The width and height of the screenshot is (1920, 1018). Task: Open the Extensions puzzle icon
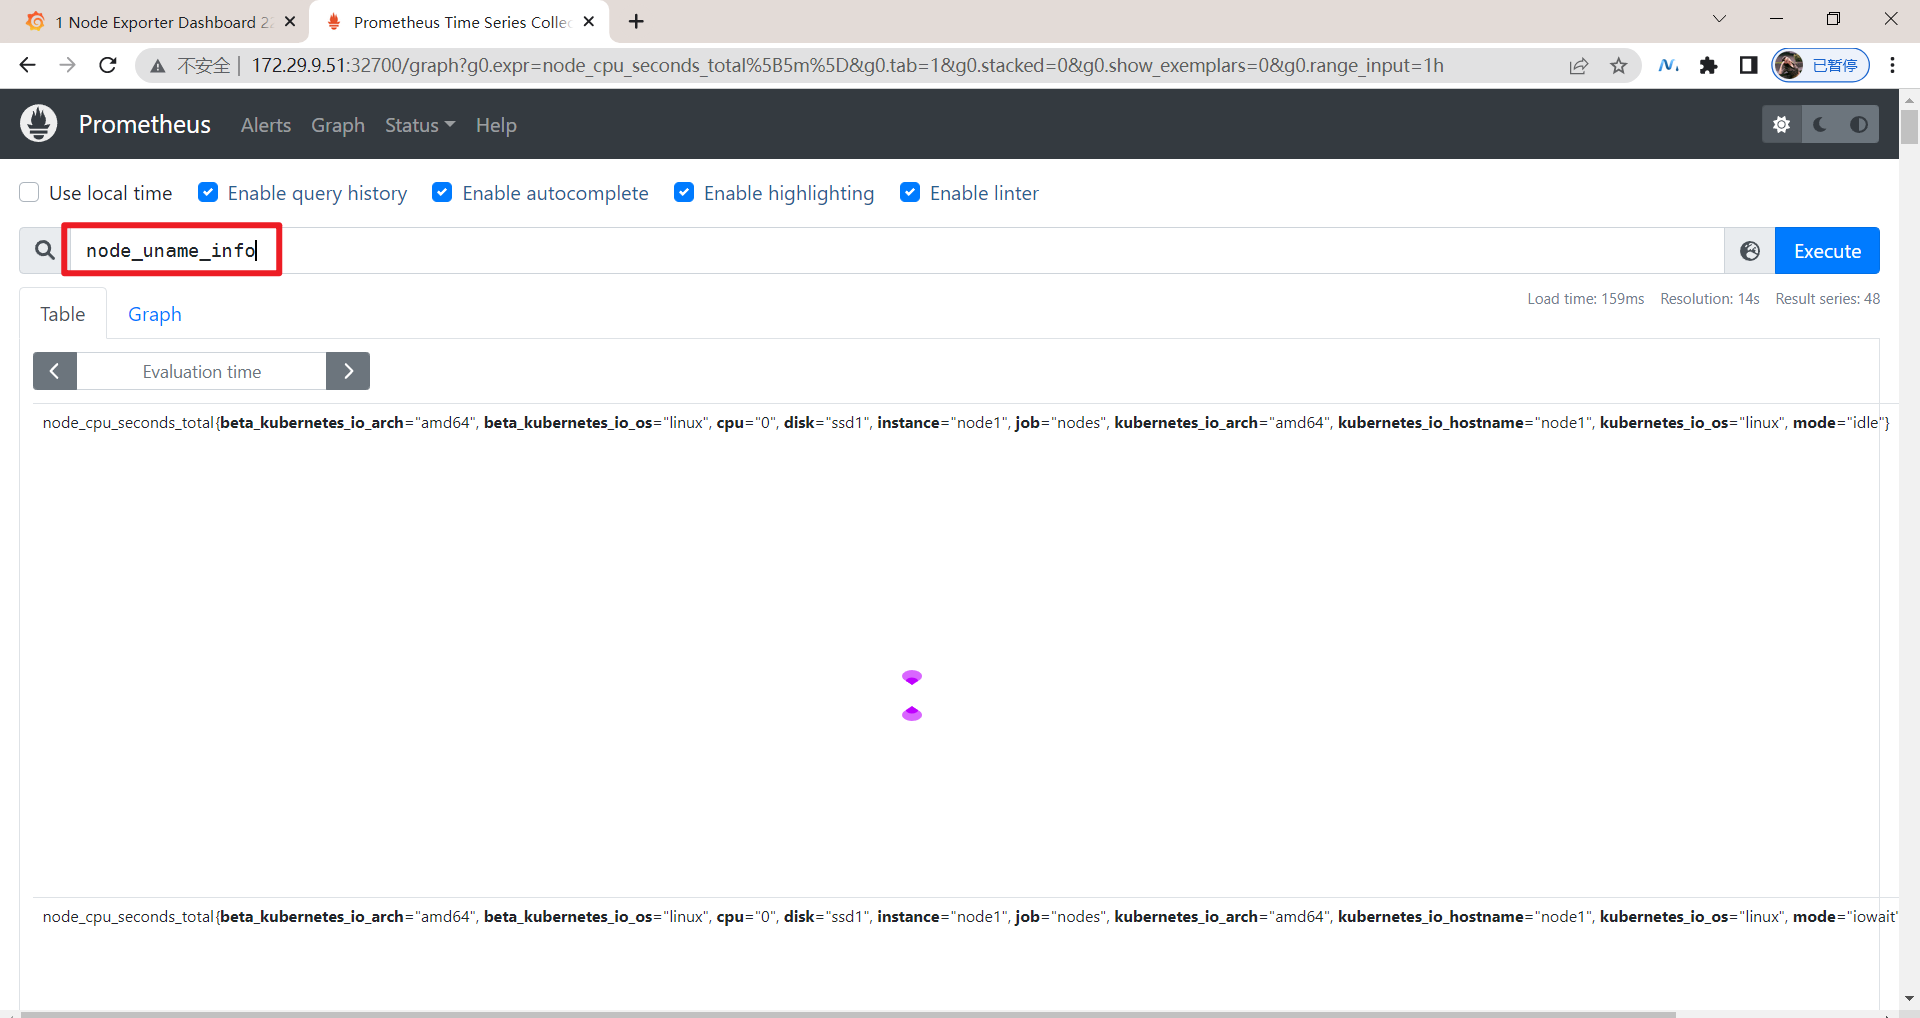click(x=1709, y=66)
